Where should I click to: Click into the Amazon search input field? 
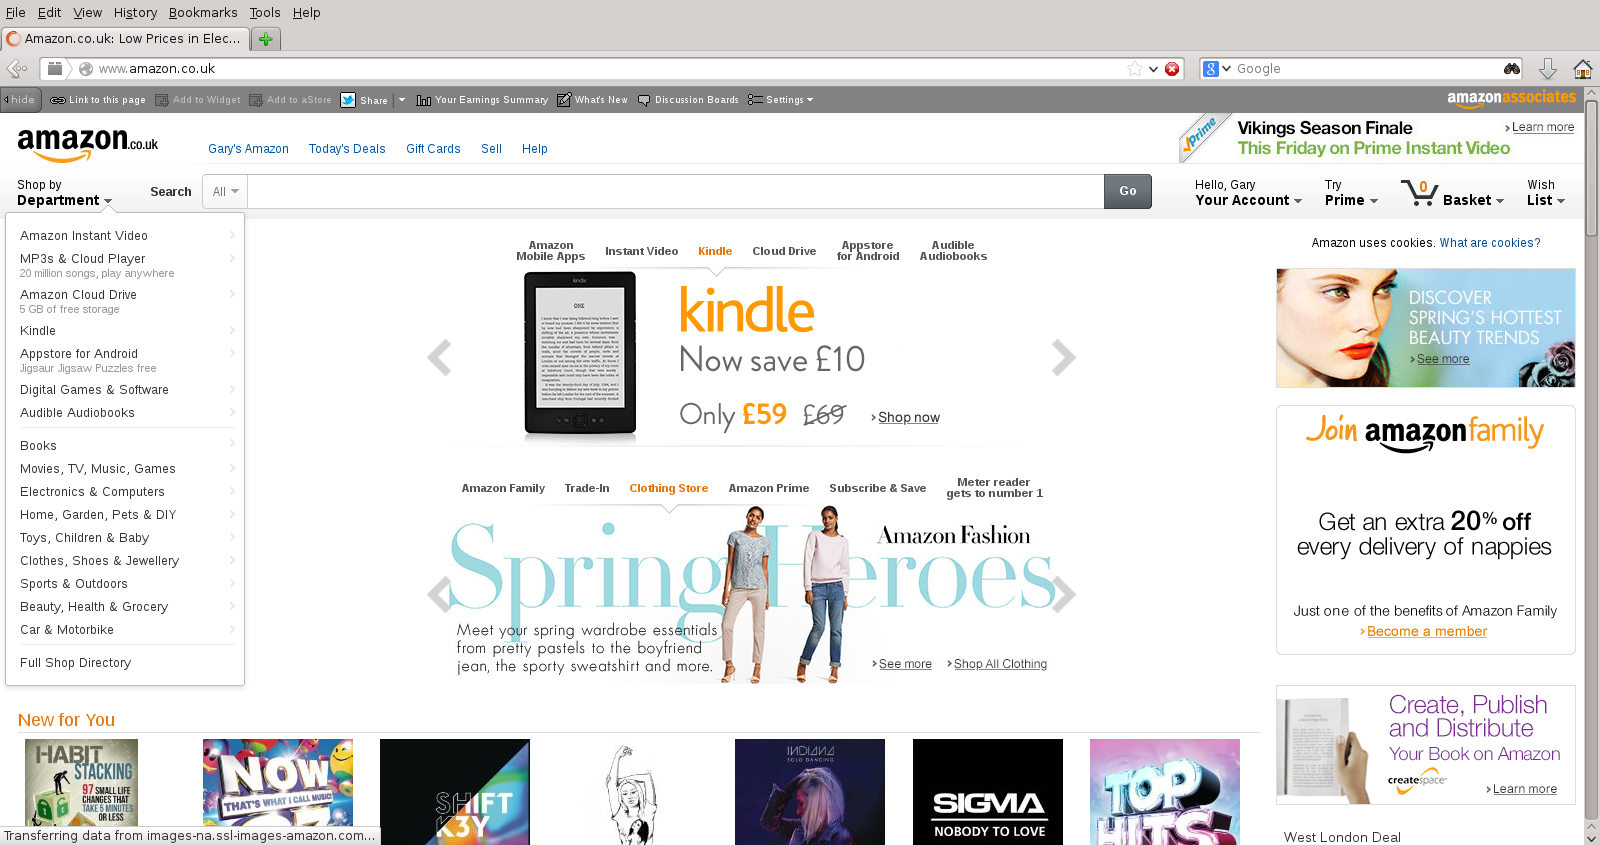point(675,191)
